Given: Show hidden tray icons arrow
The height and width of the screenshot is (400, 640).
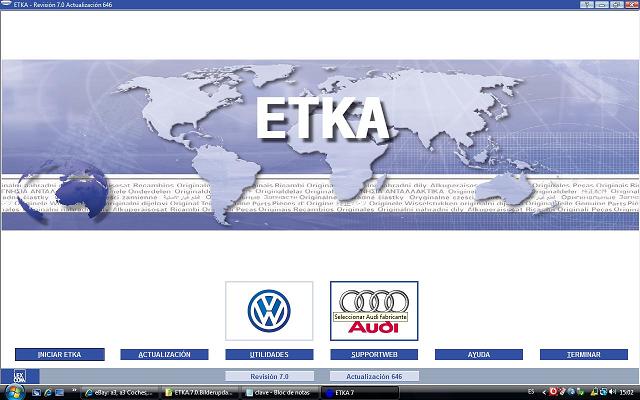Looking at the screenshot, I should coord(544,392).
